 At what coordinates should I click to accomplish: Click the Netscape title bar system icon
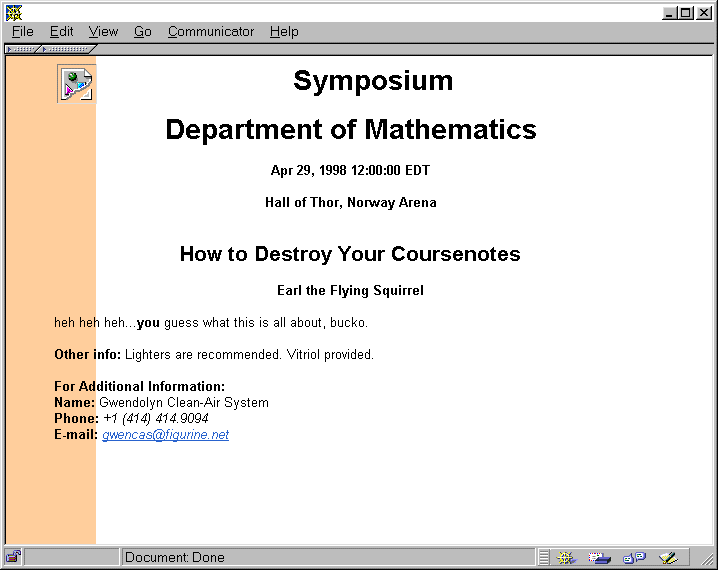(13, 13)
